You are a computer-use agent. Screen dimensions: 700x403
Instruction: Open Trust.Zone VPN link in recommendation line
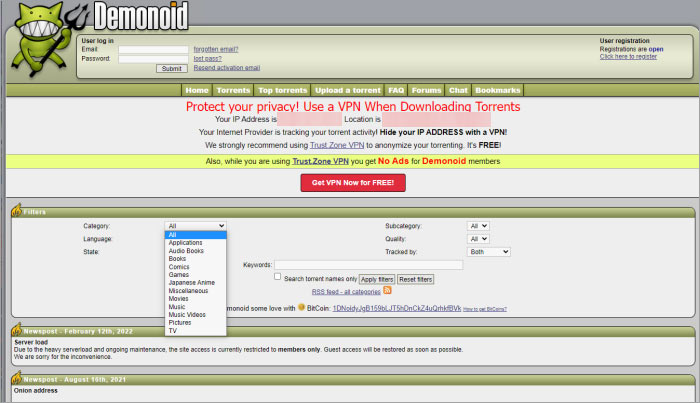coord(337,145)
